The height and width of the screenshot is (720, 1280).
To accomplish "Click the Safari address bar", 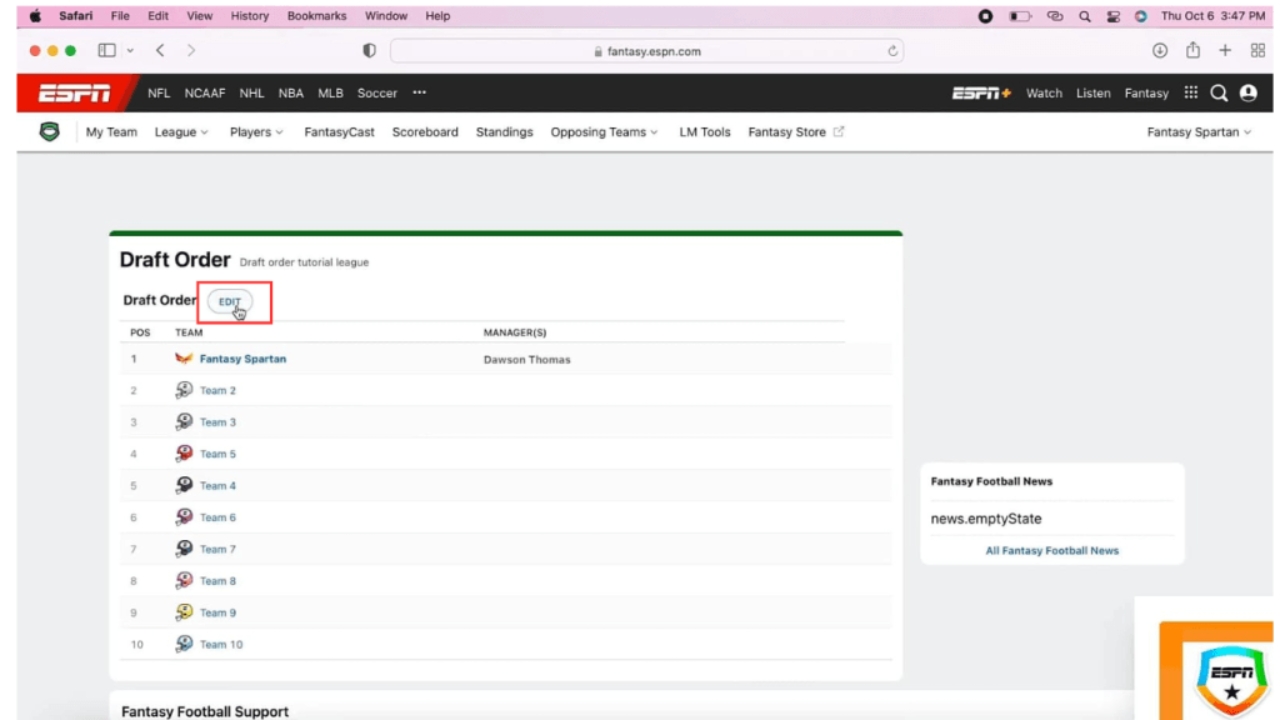I will tap(647, 51).
